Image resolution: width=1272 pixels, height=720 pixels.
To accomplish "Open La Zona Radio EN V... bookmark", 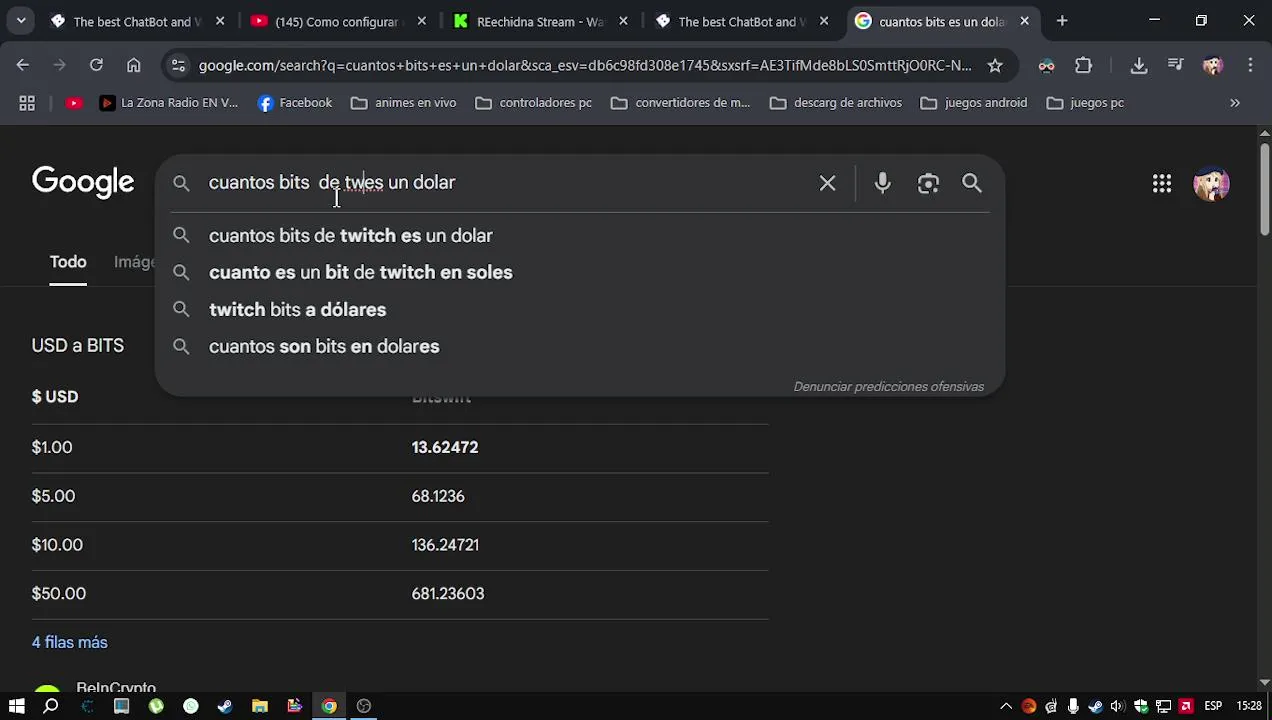I will [168, 102].
